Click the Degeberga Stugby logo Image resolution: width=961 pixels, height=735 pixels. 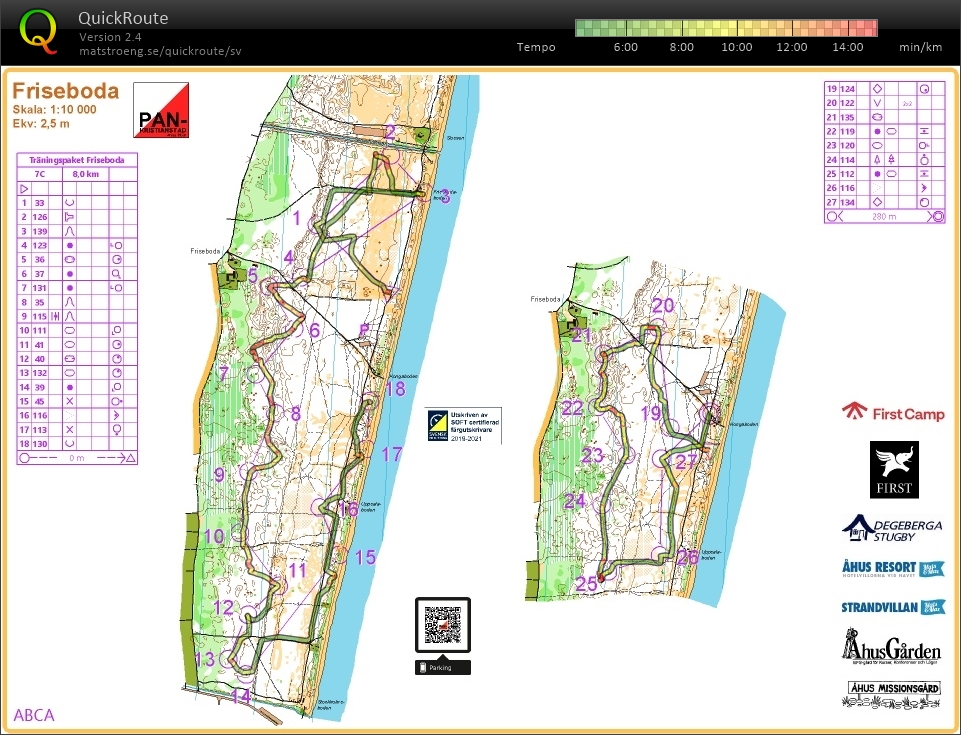pos(892,527)
